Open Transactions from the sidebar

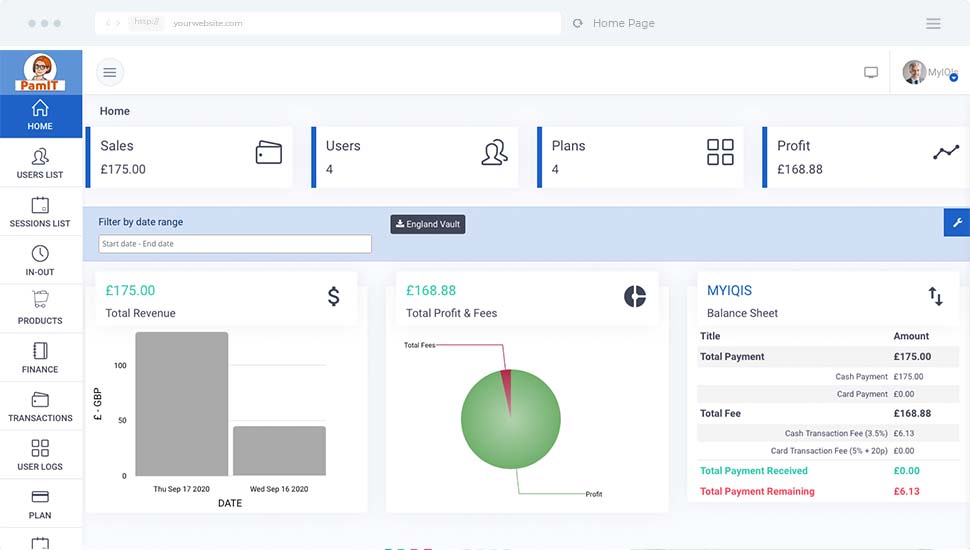(x=40, y=406)
